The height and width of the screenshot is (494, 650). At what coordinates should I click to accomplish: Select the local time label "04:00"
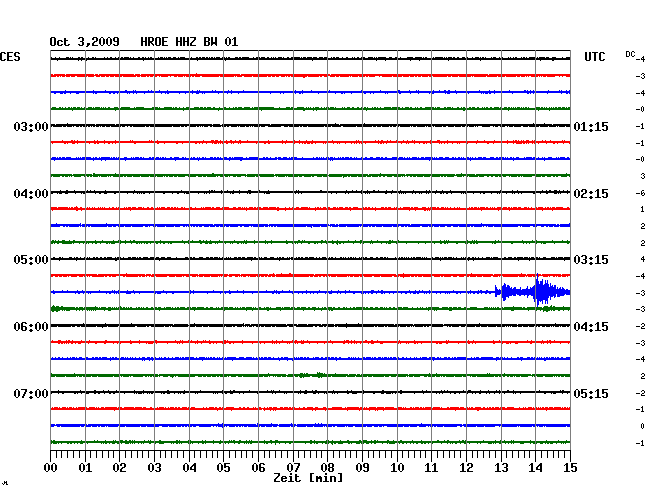click(31, 194)
